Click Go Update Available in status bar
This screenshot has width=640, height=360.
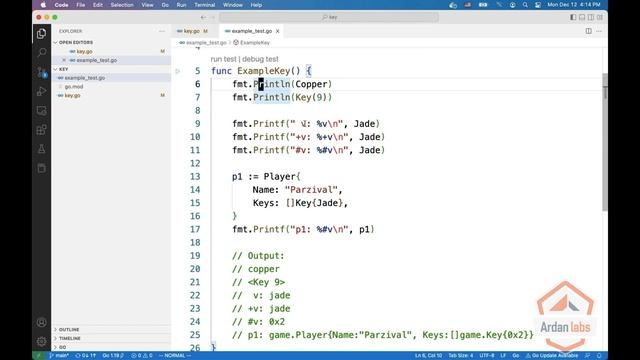coord(551,356)
